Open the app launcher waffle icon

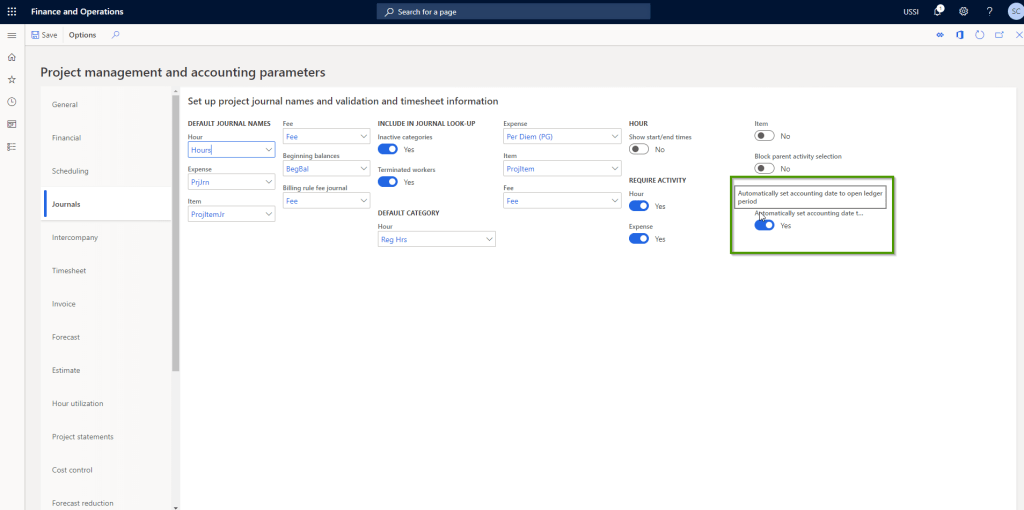[11, 11]
